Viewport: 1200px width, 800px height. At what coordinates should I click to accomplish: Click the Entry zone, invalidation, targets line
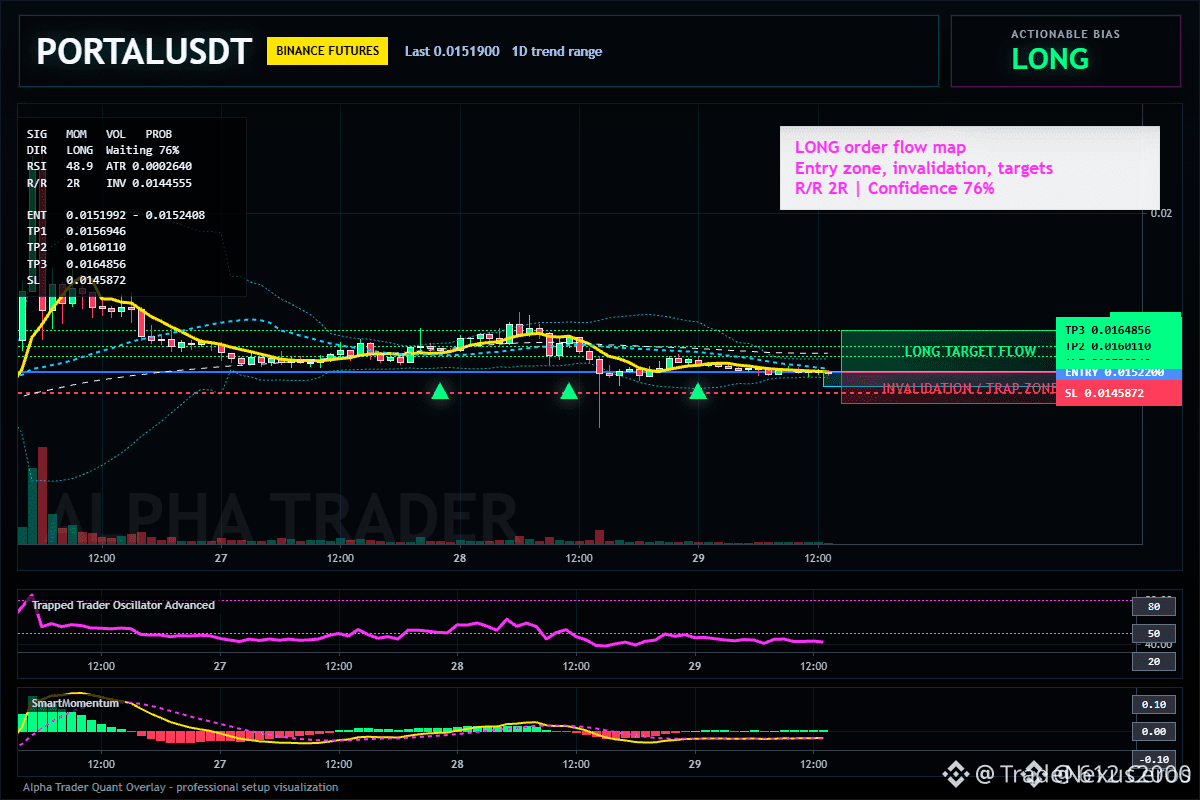[923, 168]
